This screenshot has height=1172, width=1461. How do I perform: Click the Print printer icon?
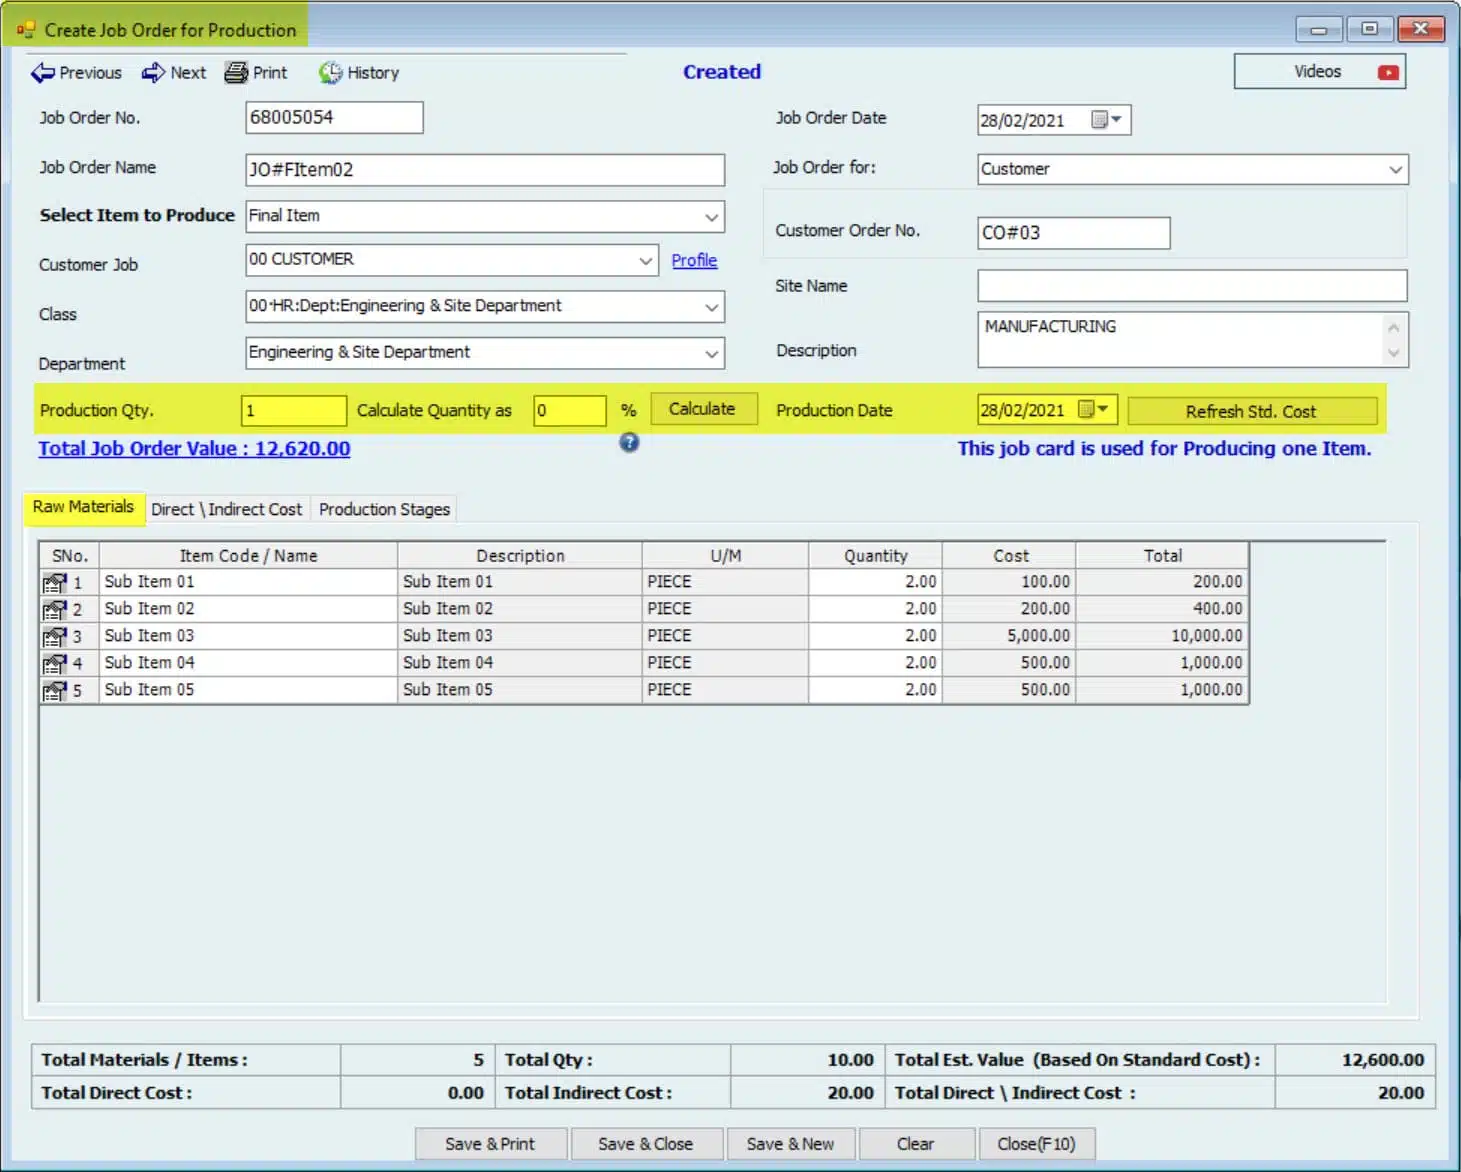coord(236,73)
